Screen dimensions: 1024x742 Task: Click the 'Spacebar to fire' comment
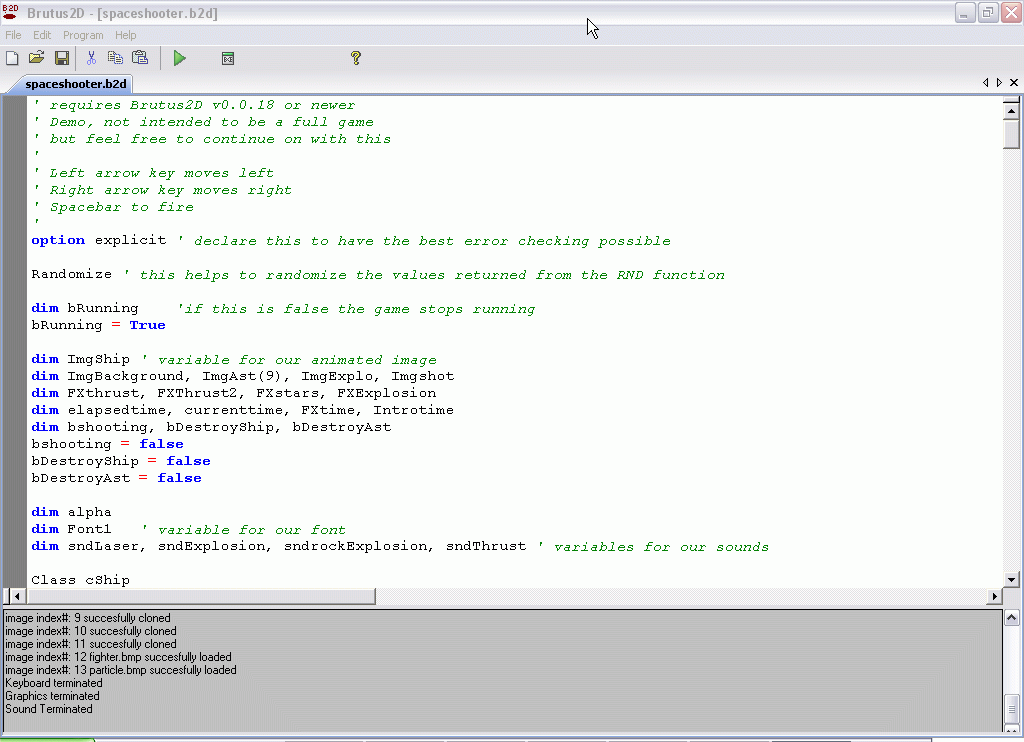[x=114, y=206]
